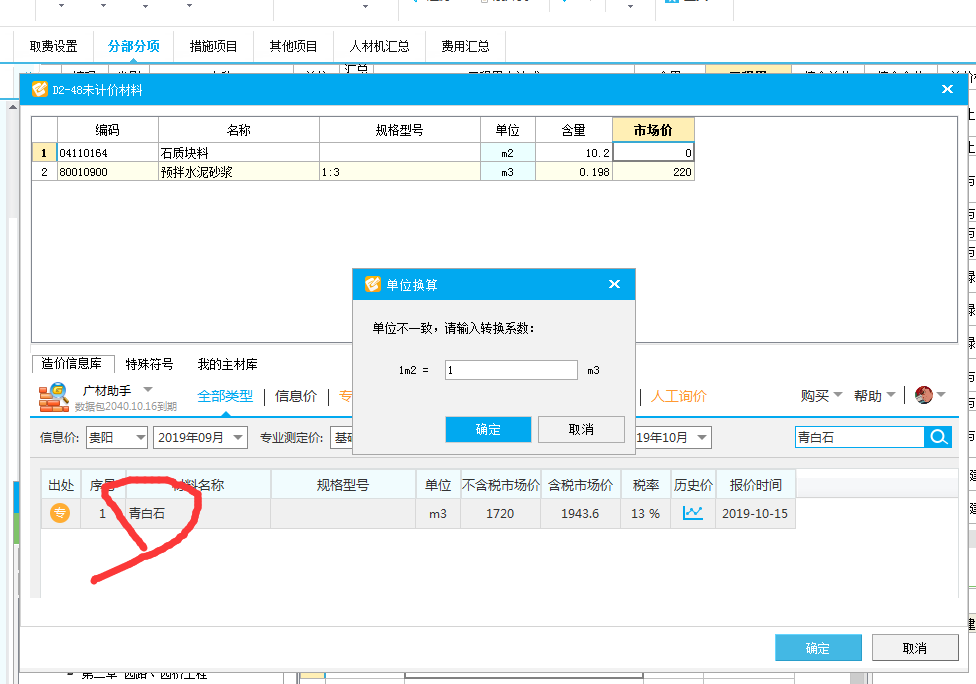Image resolution: width=976 pixels, height=684 pixels.
Task: Click the 含量 column header
Action: pyautogui.click(x=573, y=130)
